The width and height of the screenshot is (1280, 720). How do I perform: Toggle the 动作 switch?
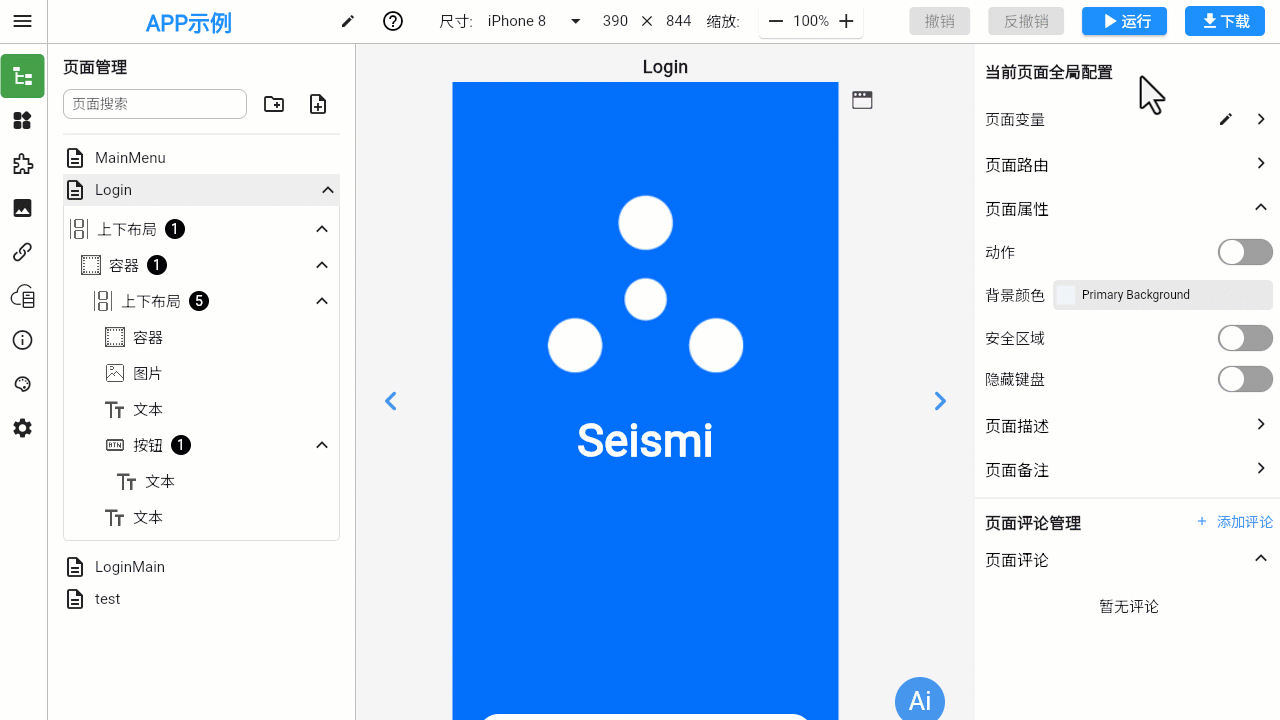[x=1245, y=252]
